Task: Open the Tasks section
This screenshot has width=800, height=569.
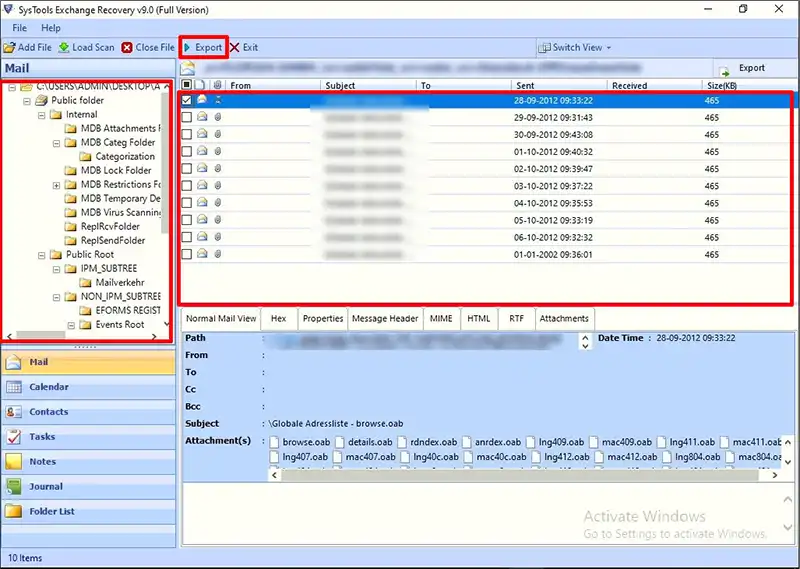Action: click(x=88, y=437)
